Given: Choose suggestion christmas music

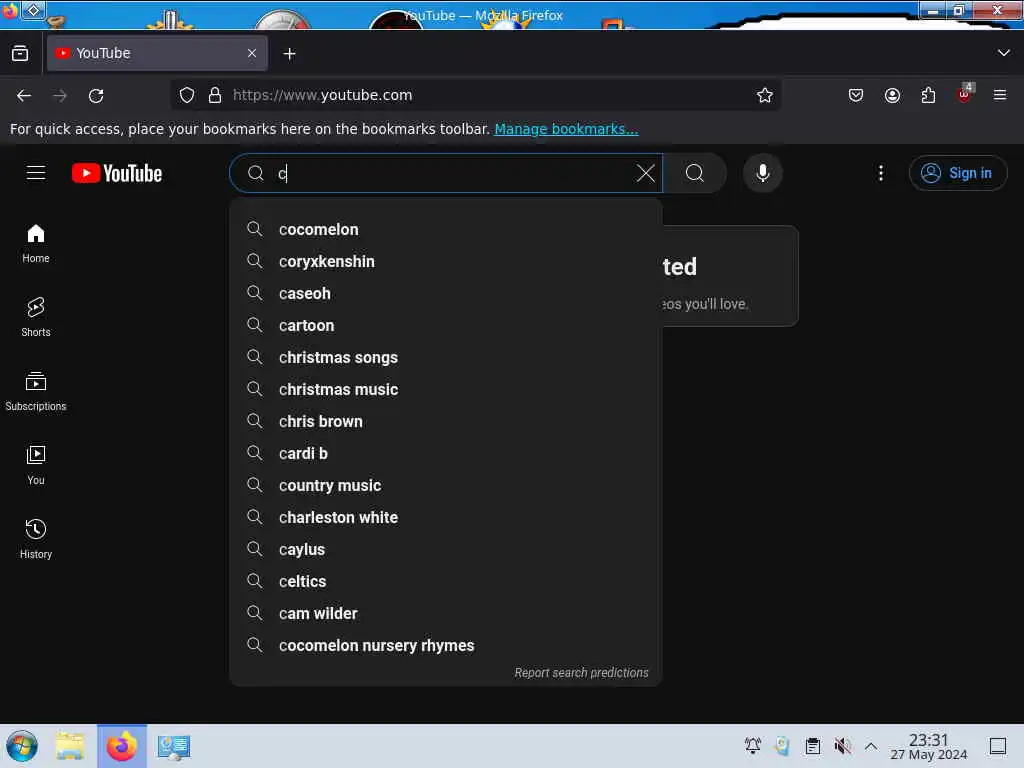Looking at the screenshot, I should pos(446,389).
